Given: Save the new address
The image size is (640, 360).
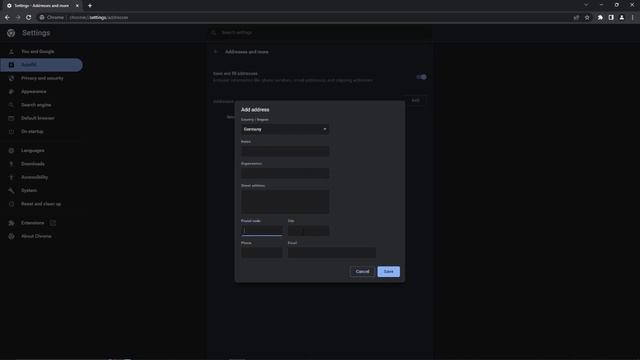Looking at the screenshot, I should [389, 272].
